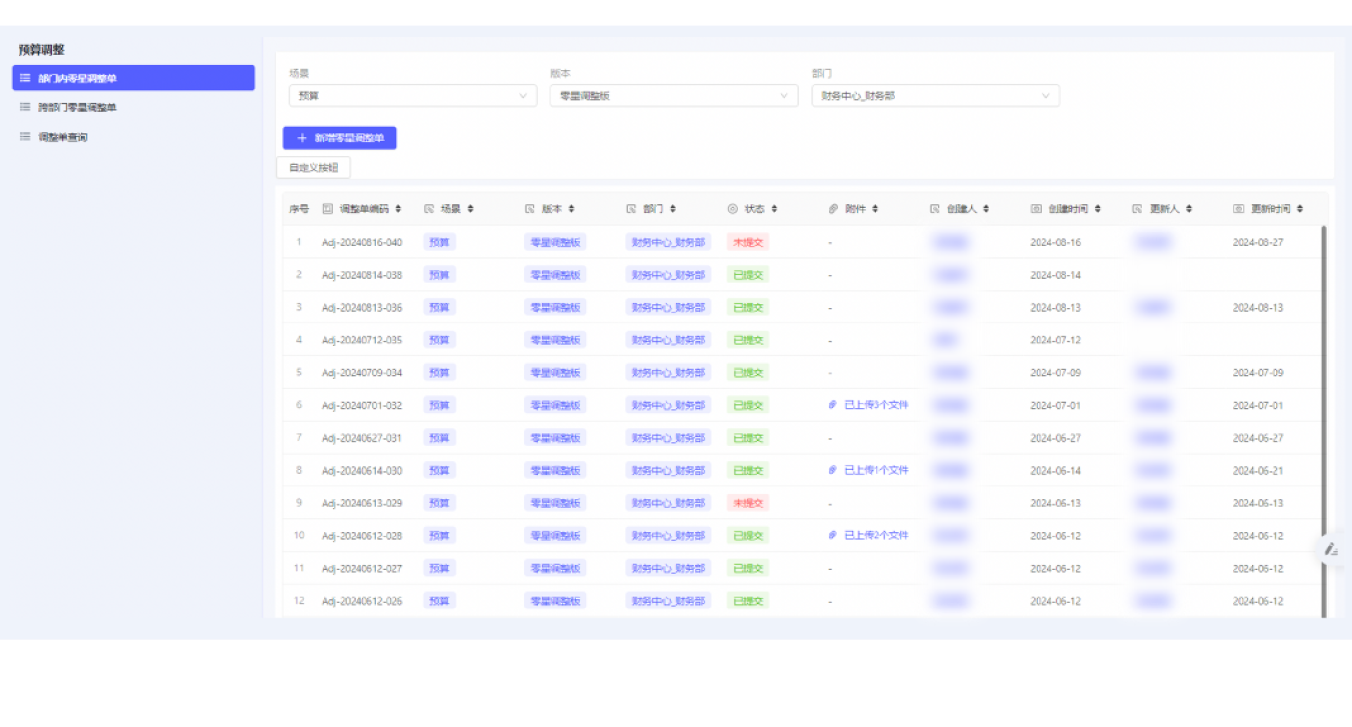Open 部门 dropdown 财务中心_财务部
The image size is (1352, 727).
click(935, 96)
